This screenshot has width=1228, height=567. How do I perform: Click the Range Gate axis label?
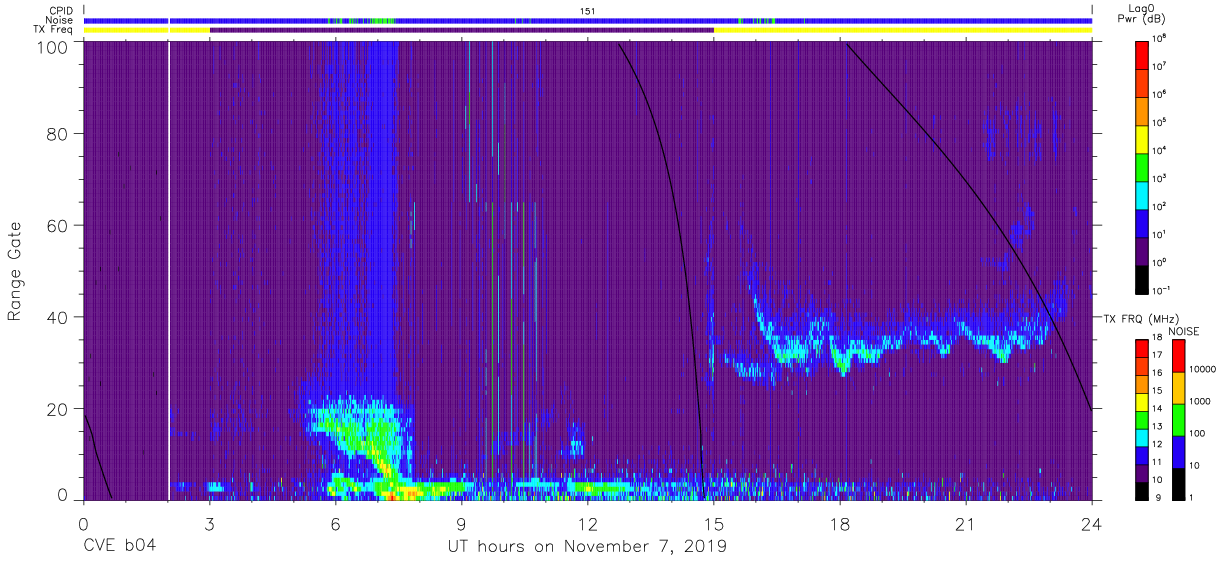pyautogui.click(x=16, y=271)
